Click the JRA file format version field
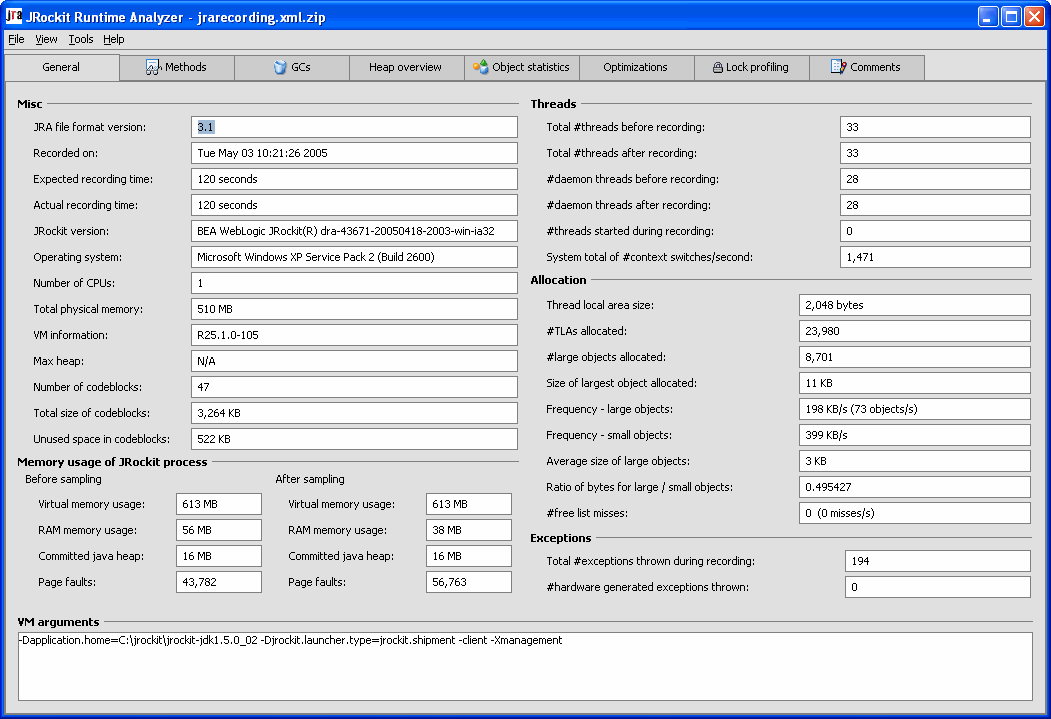Viewport: 1051px width, 719px height. click(354, 127)
